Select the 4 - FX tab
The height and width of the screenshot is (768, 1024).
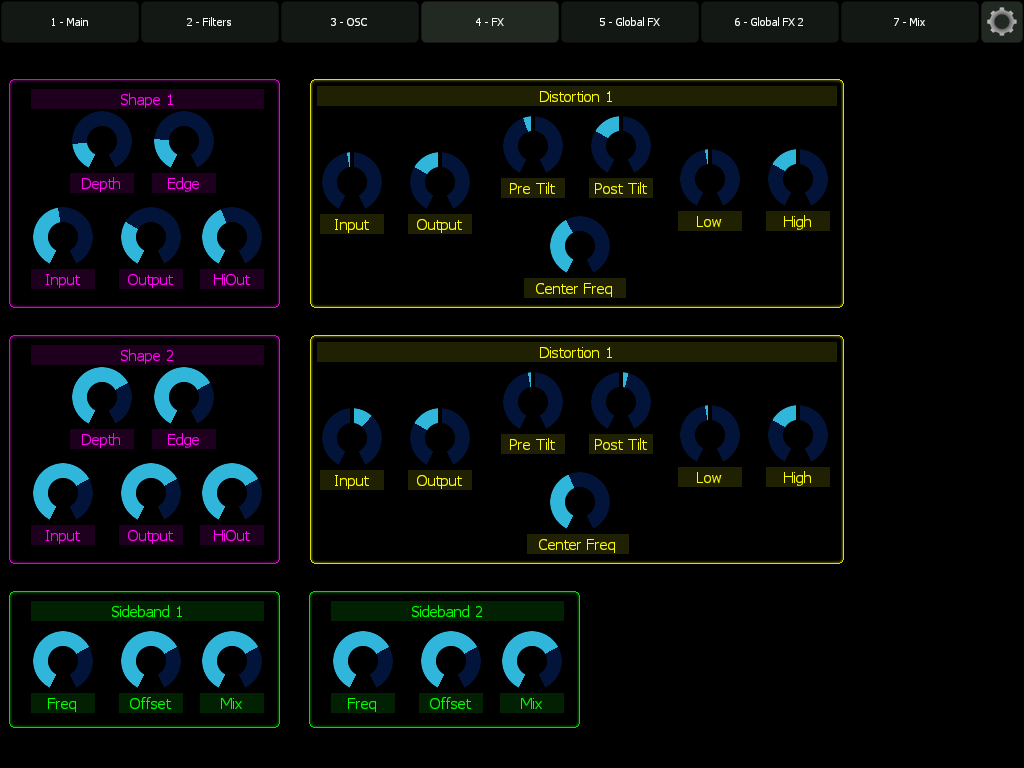[490, 22]
